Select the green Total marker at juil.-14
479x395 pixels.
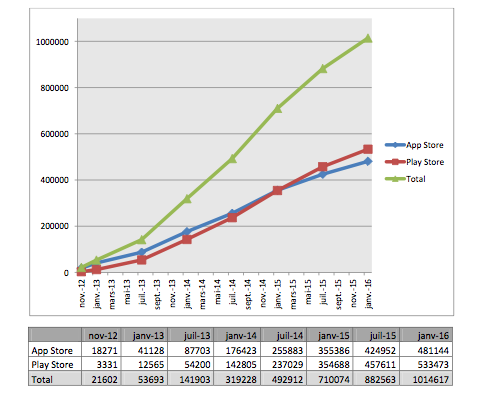point(232,159)
